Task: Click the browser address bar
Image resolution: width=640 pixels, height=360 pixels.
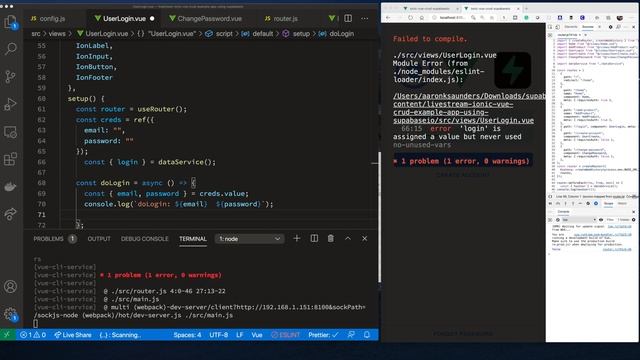Action: [x=449, y=18]
